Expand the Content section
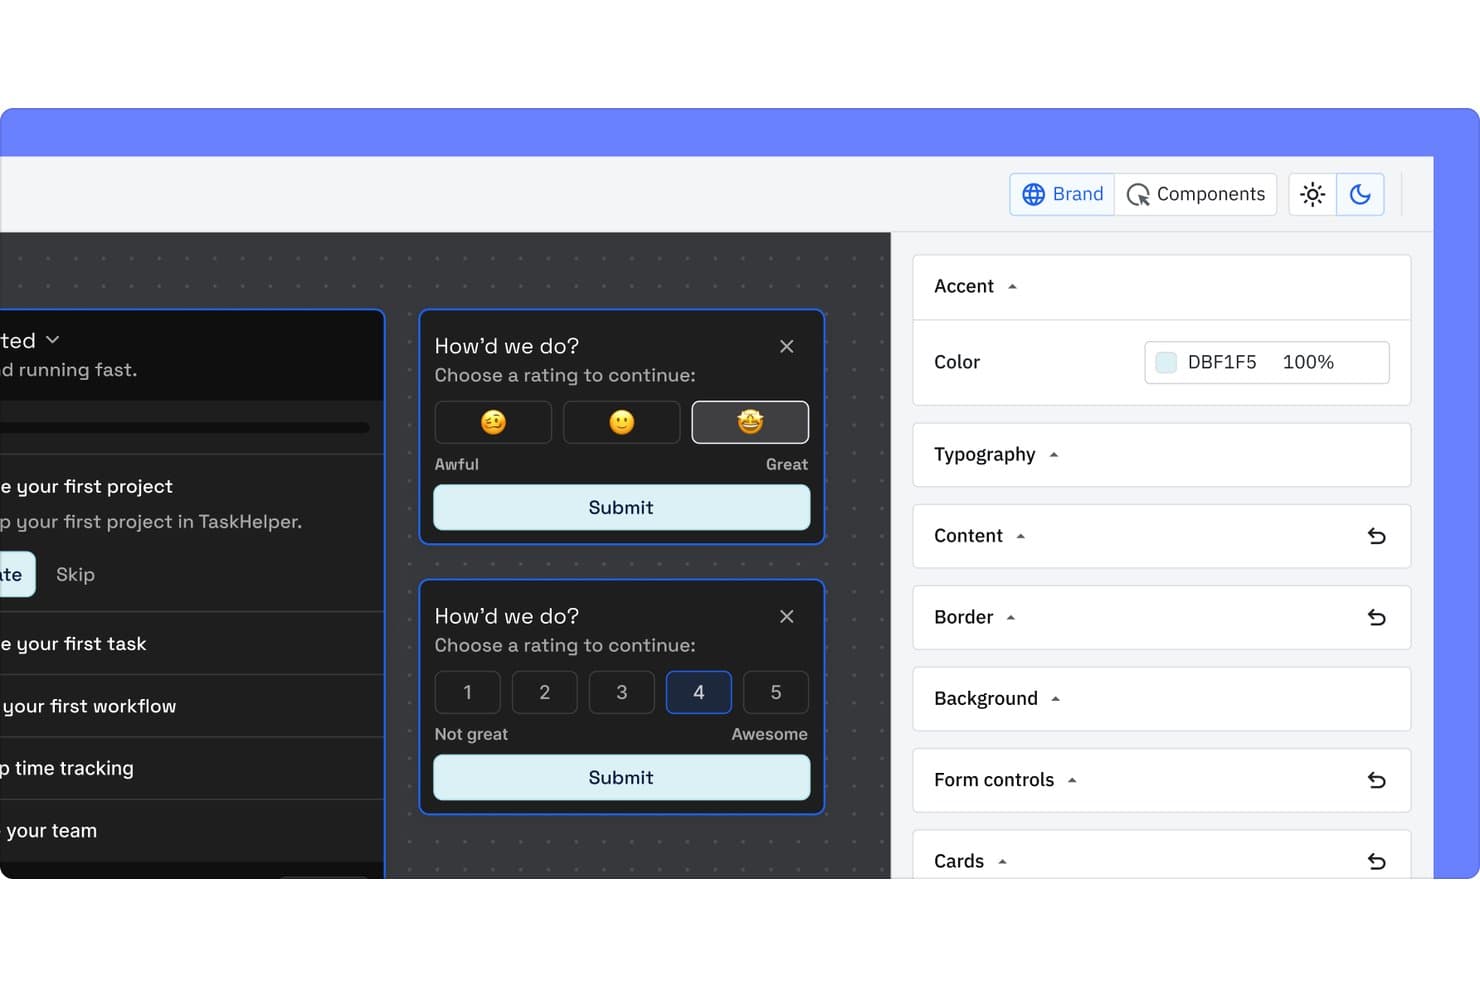Viewport: 1480px width, 987px height. click(x=1162, y=536)
